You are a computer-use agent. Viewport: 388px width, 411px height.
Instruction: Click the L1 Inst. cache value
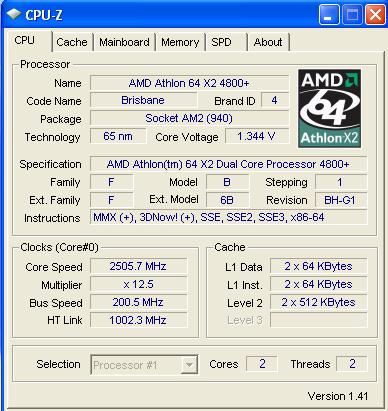pyautogui.click(x=319, y=284)
